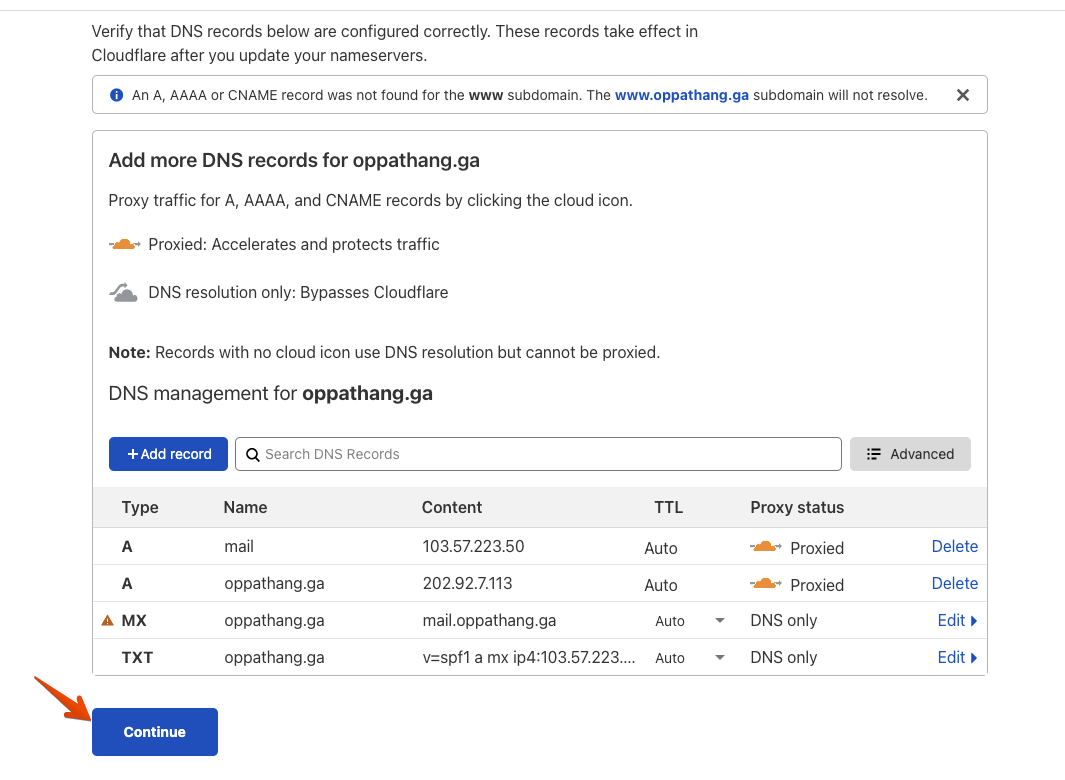Open the Advanced filter options
This screenshot has width=1065, height=780.
910,454
